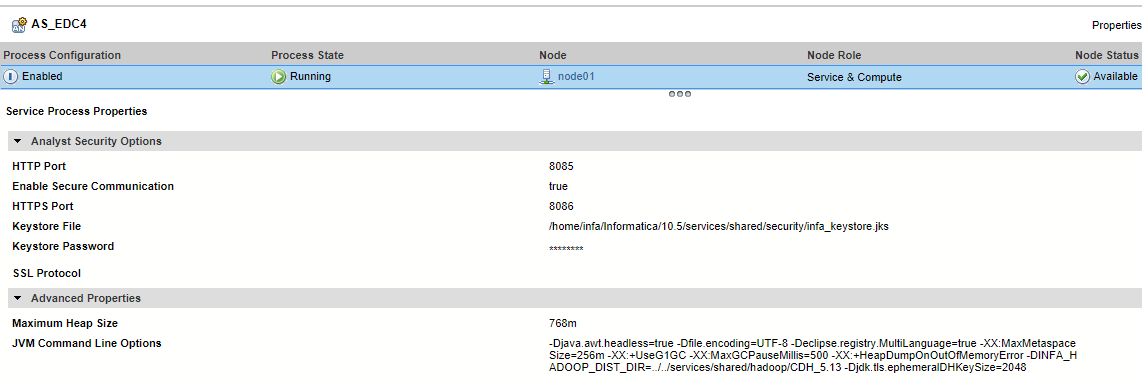Select the infa_keystore.jks file path
The image size is (1142, 381).
pyautogui.click(x=719, y=227)
